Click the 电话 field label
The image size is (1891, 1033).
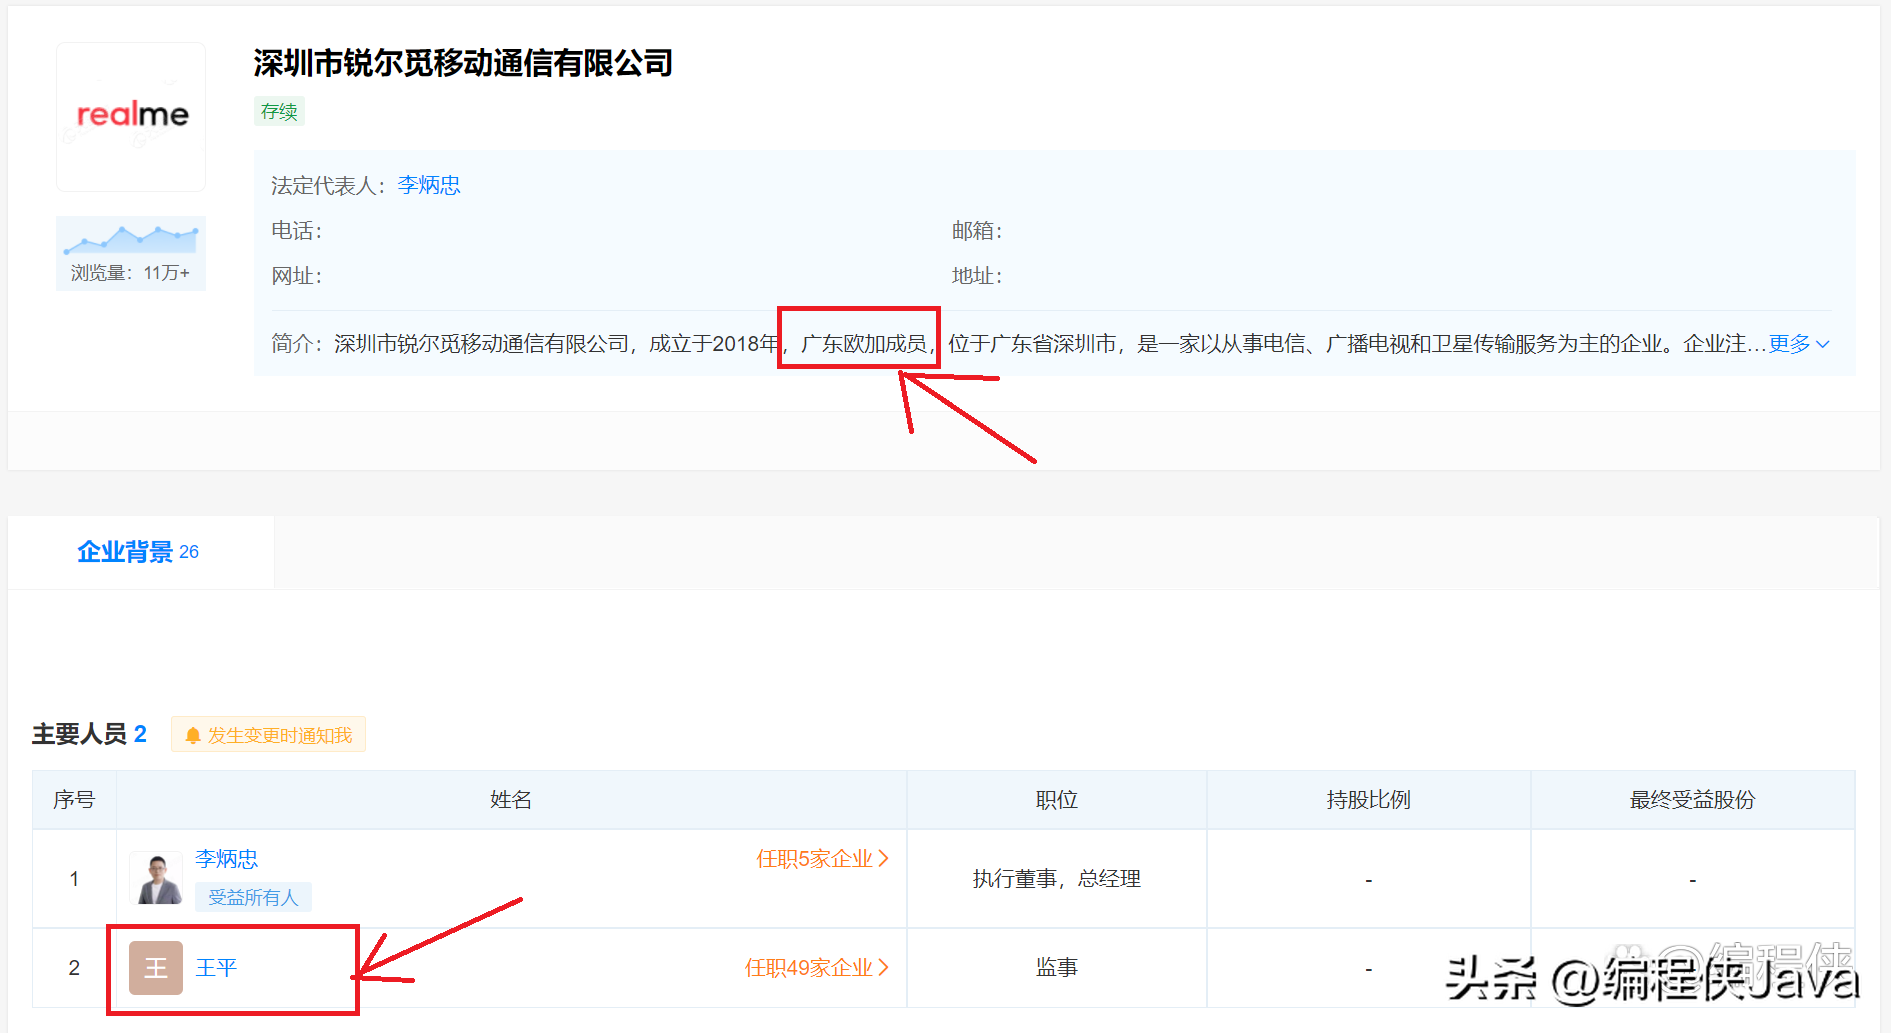[296, 231]
